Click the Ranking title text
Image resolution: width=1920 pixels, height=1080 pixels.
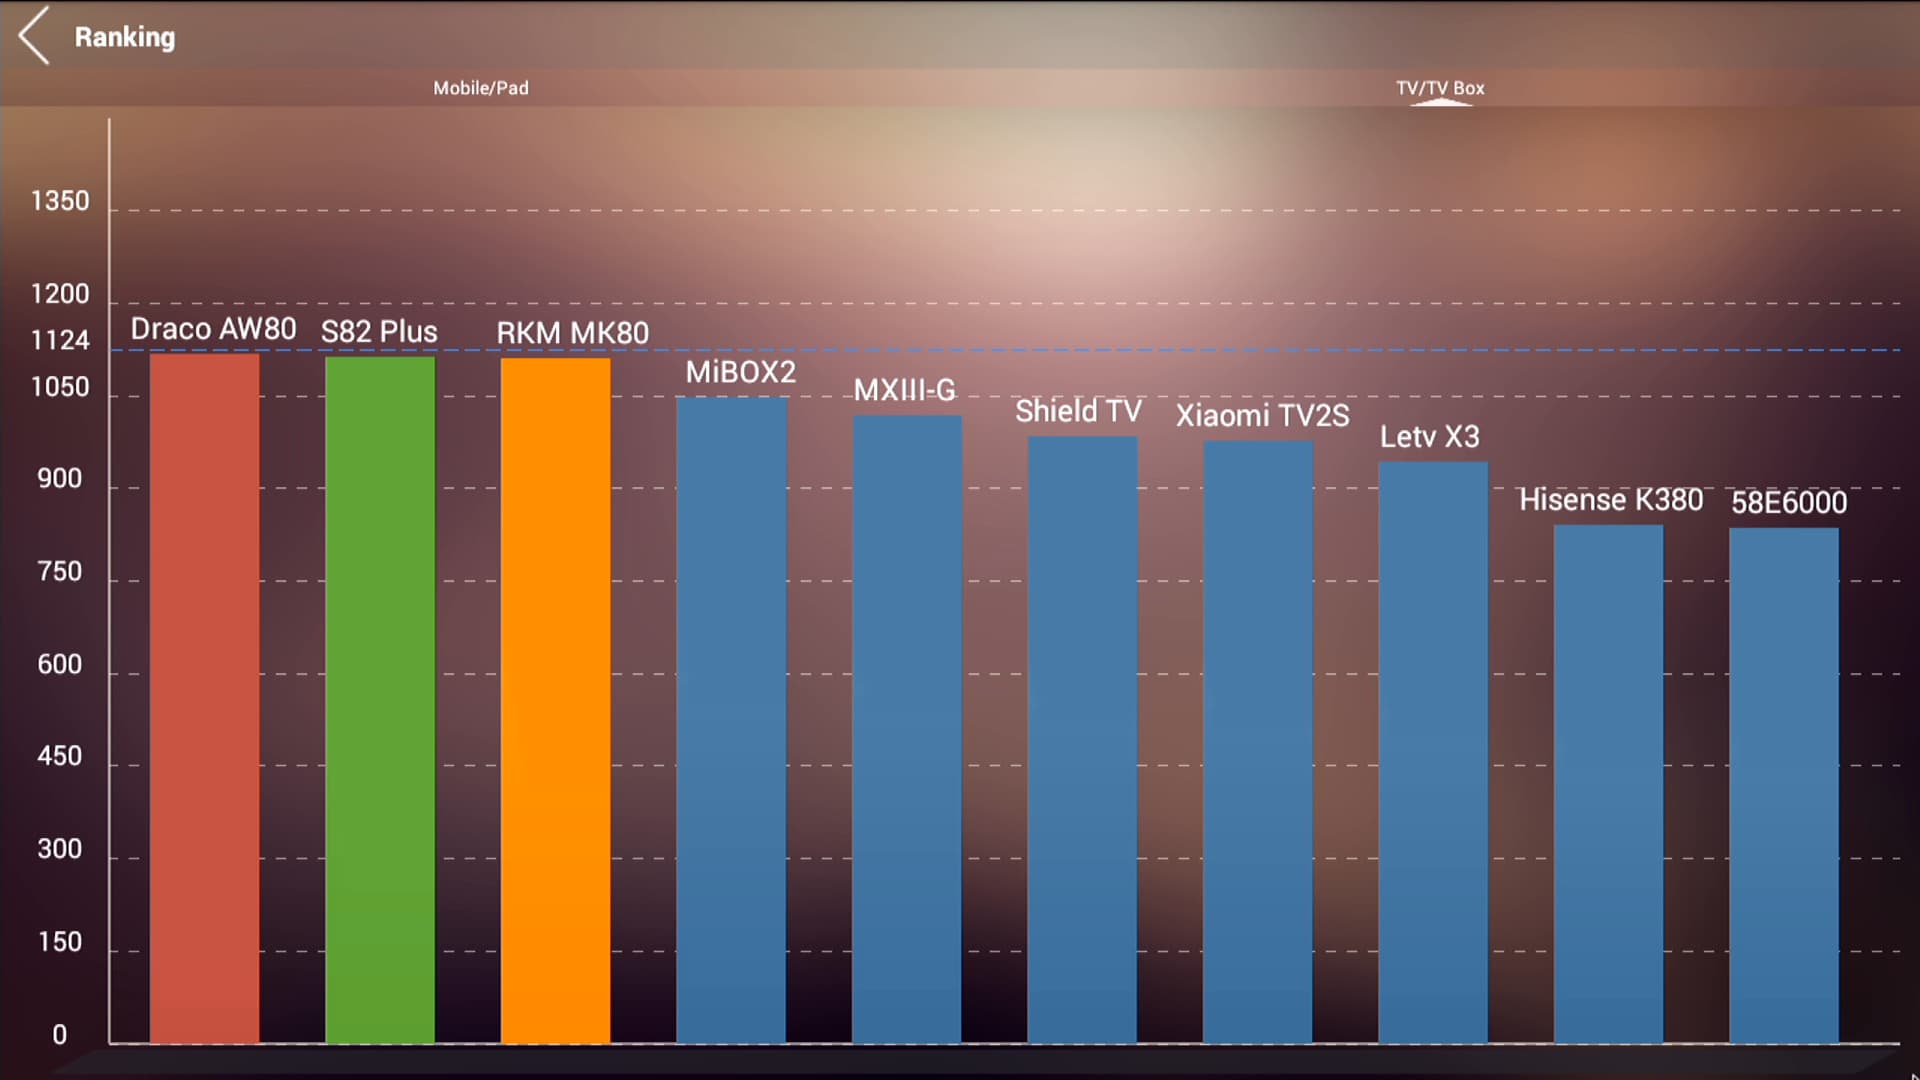pyautogui.click(x=125, y=37)
